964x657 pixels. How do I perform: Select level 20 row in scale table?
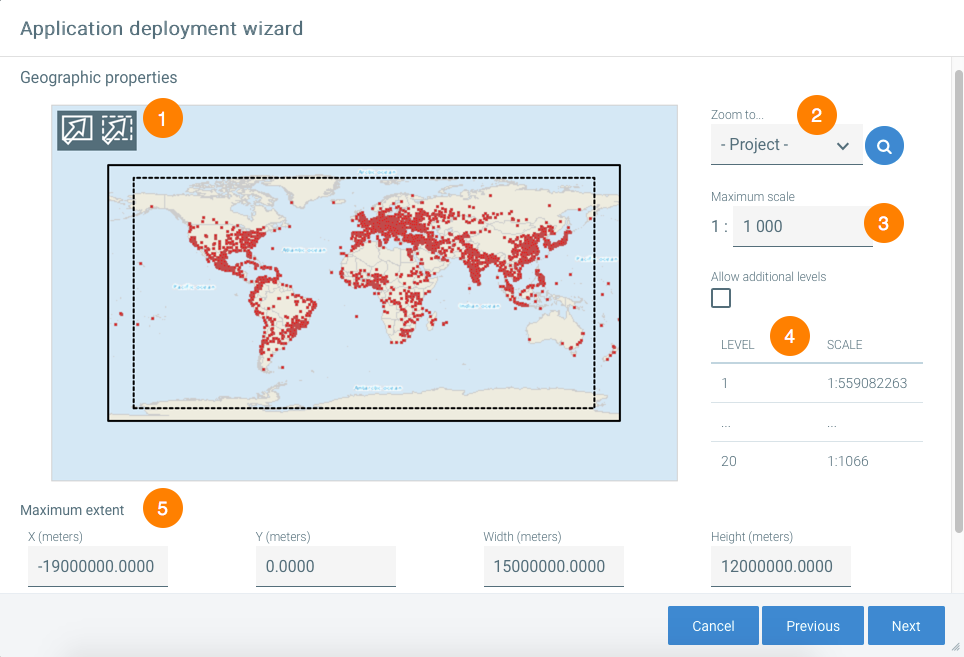(816, 461)
